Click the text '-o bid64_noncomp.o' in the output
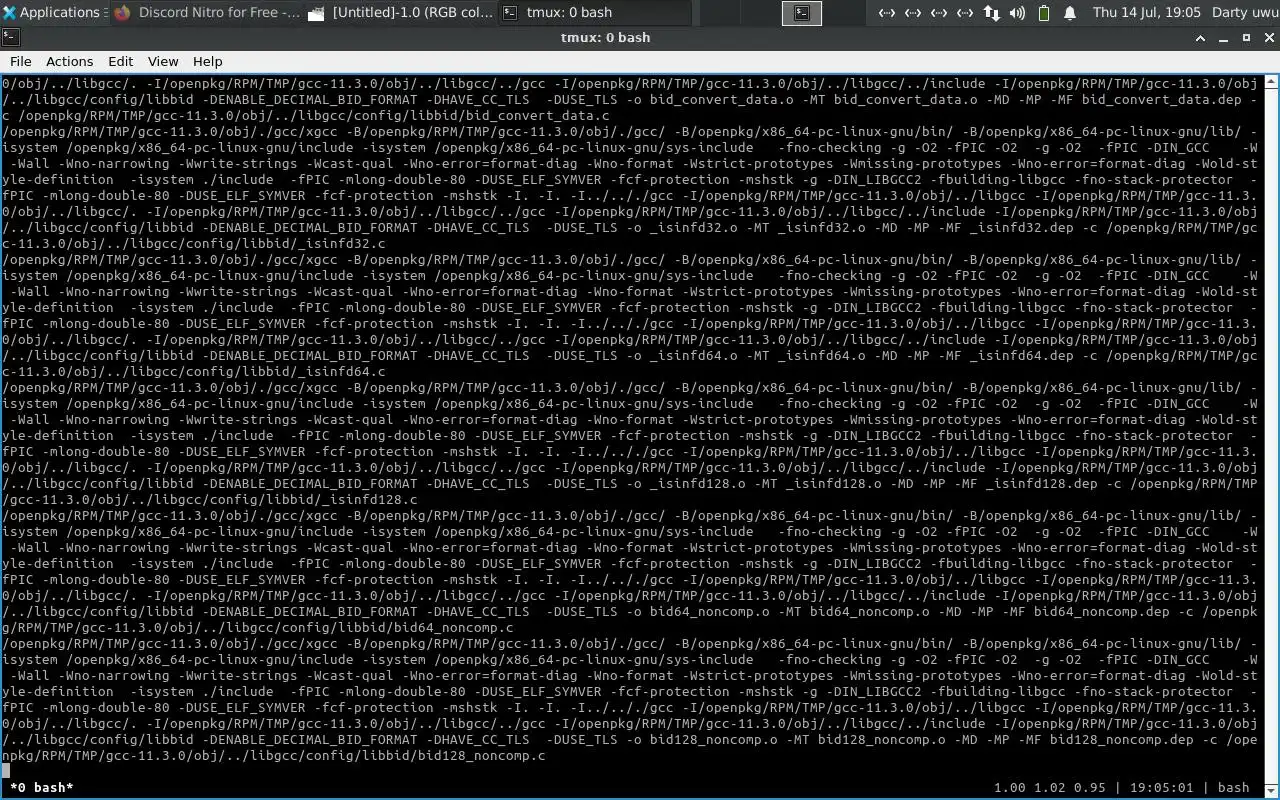The height and width of the screenshot is (800, 1280). (x=697, y=612)
